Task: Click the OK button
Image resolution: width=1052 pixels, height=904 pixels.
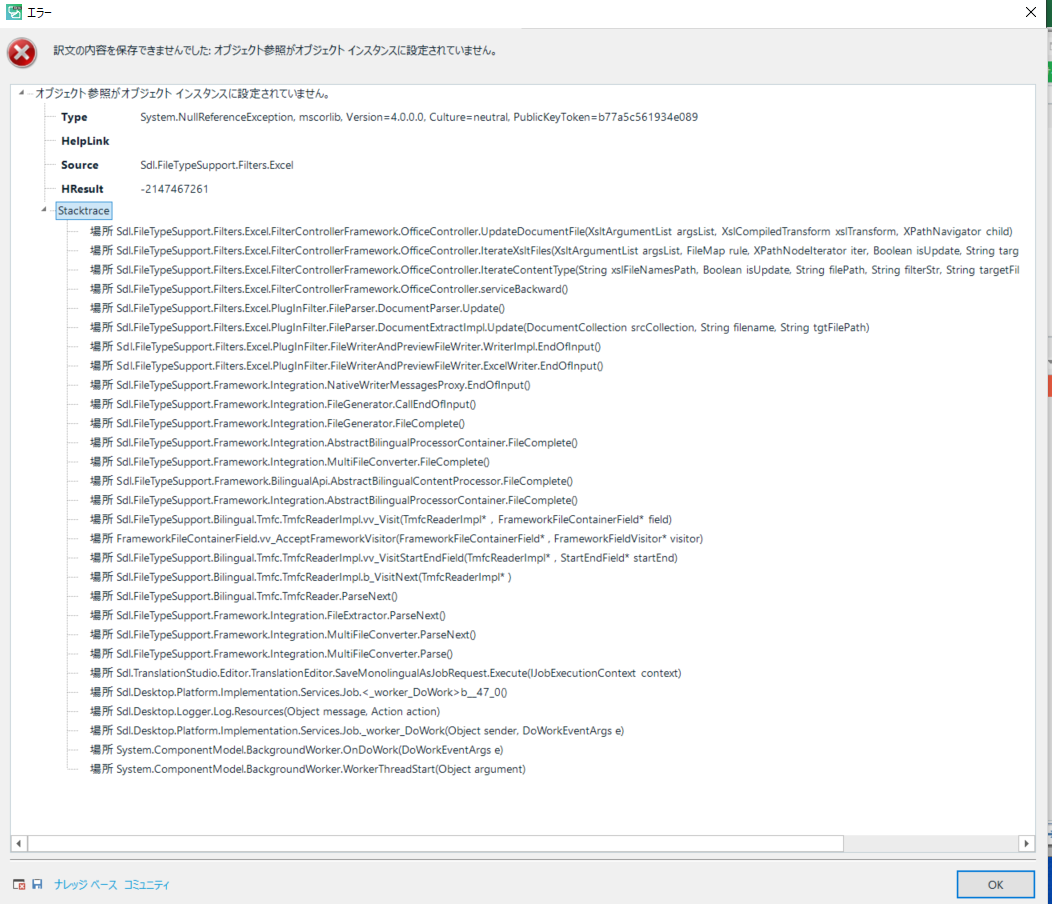Action: (995, 884)
